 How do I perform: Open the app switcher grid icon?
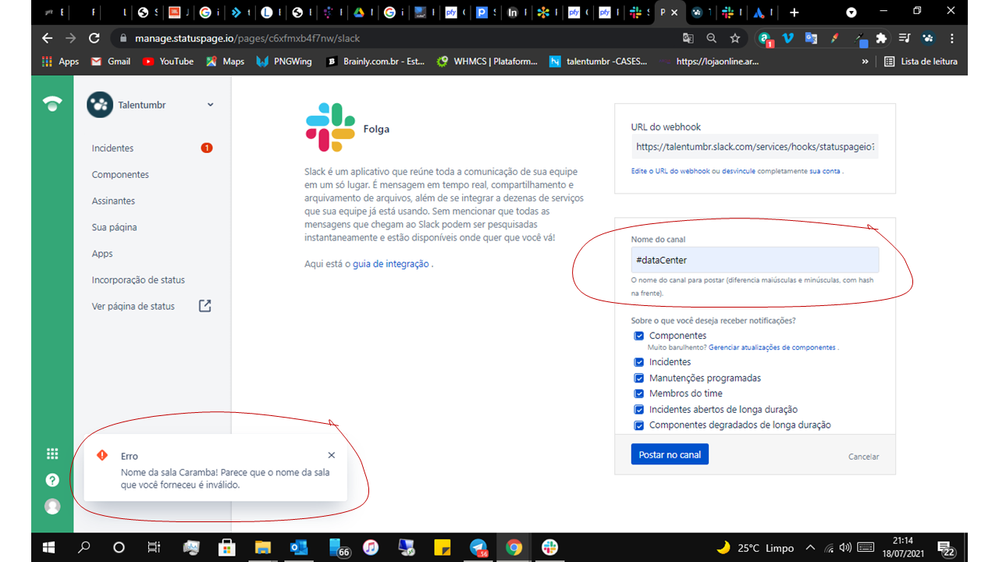click(x=52, y=454)
